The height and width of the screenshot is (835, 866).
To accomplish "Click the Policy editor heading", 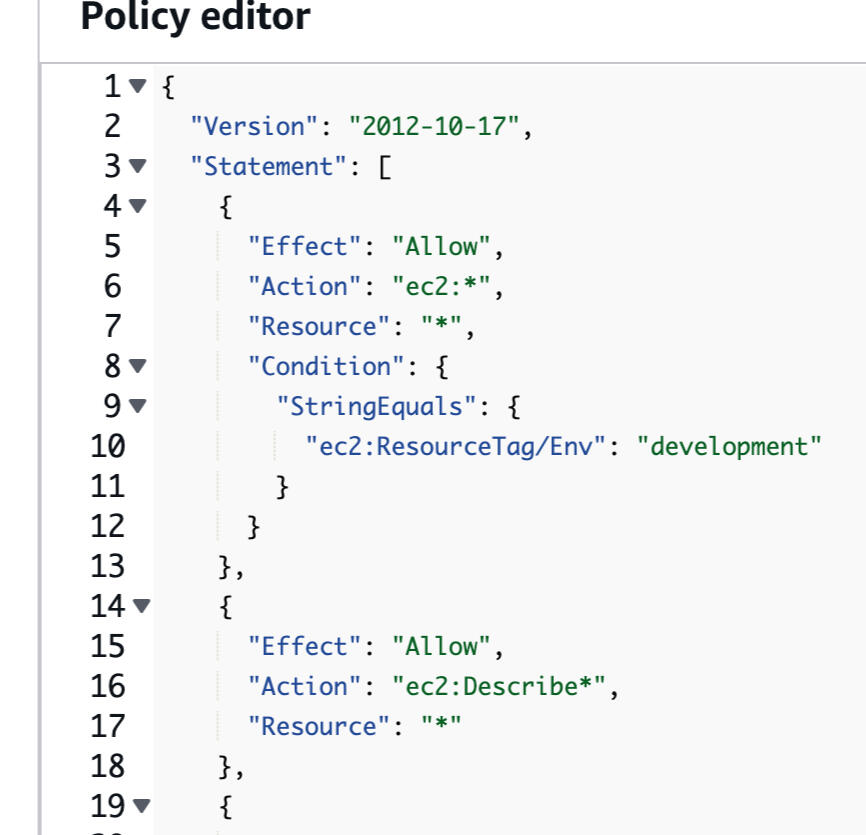I will point(195,18).
